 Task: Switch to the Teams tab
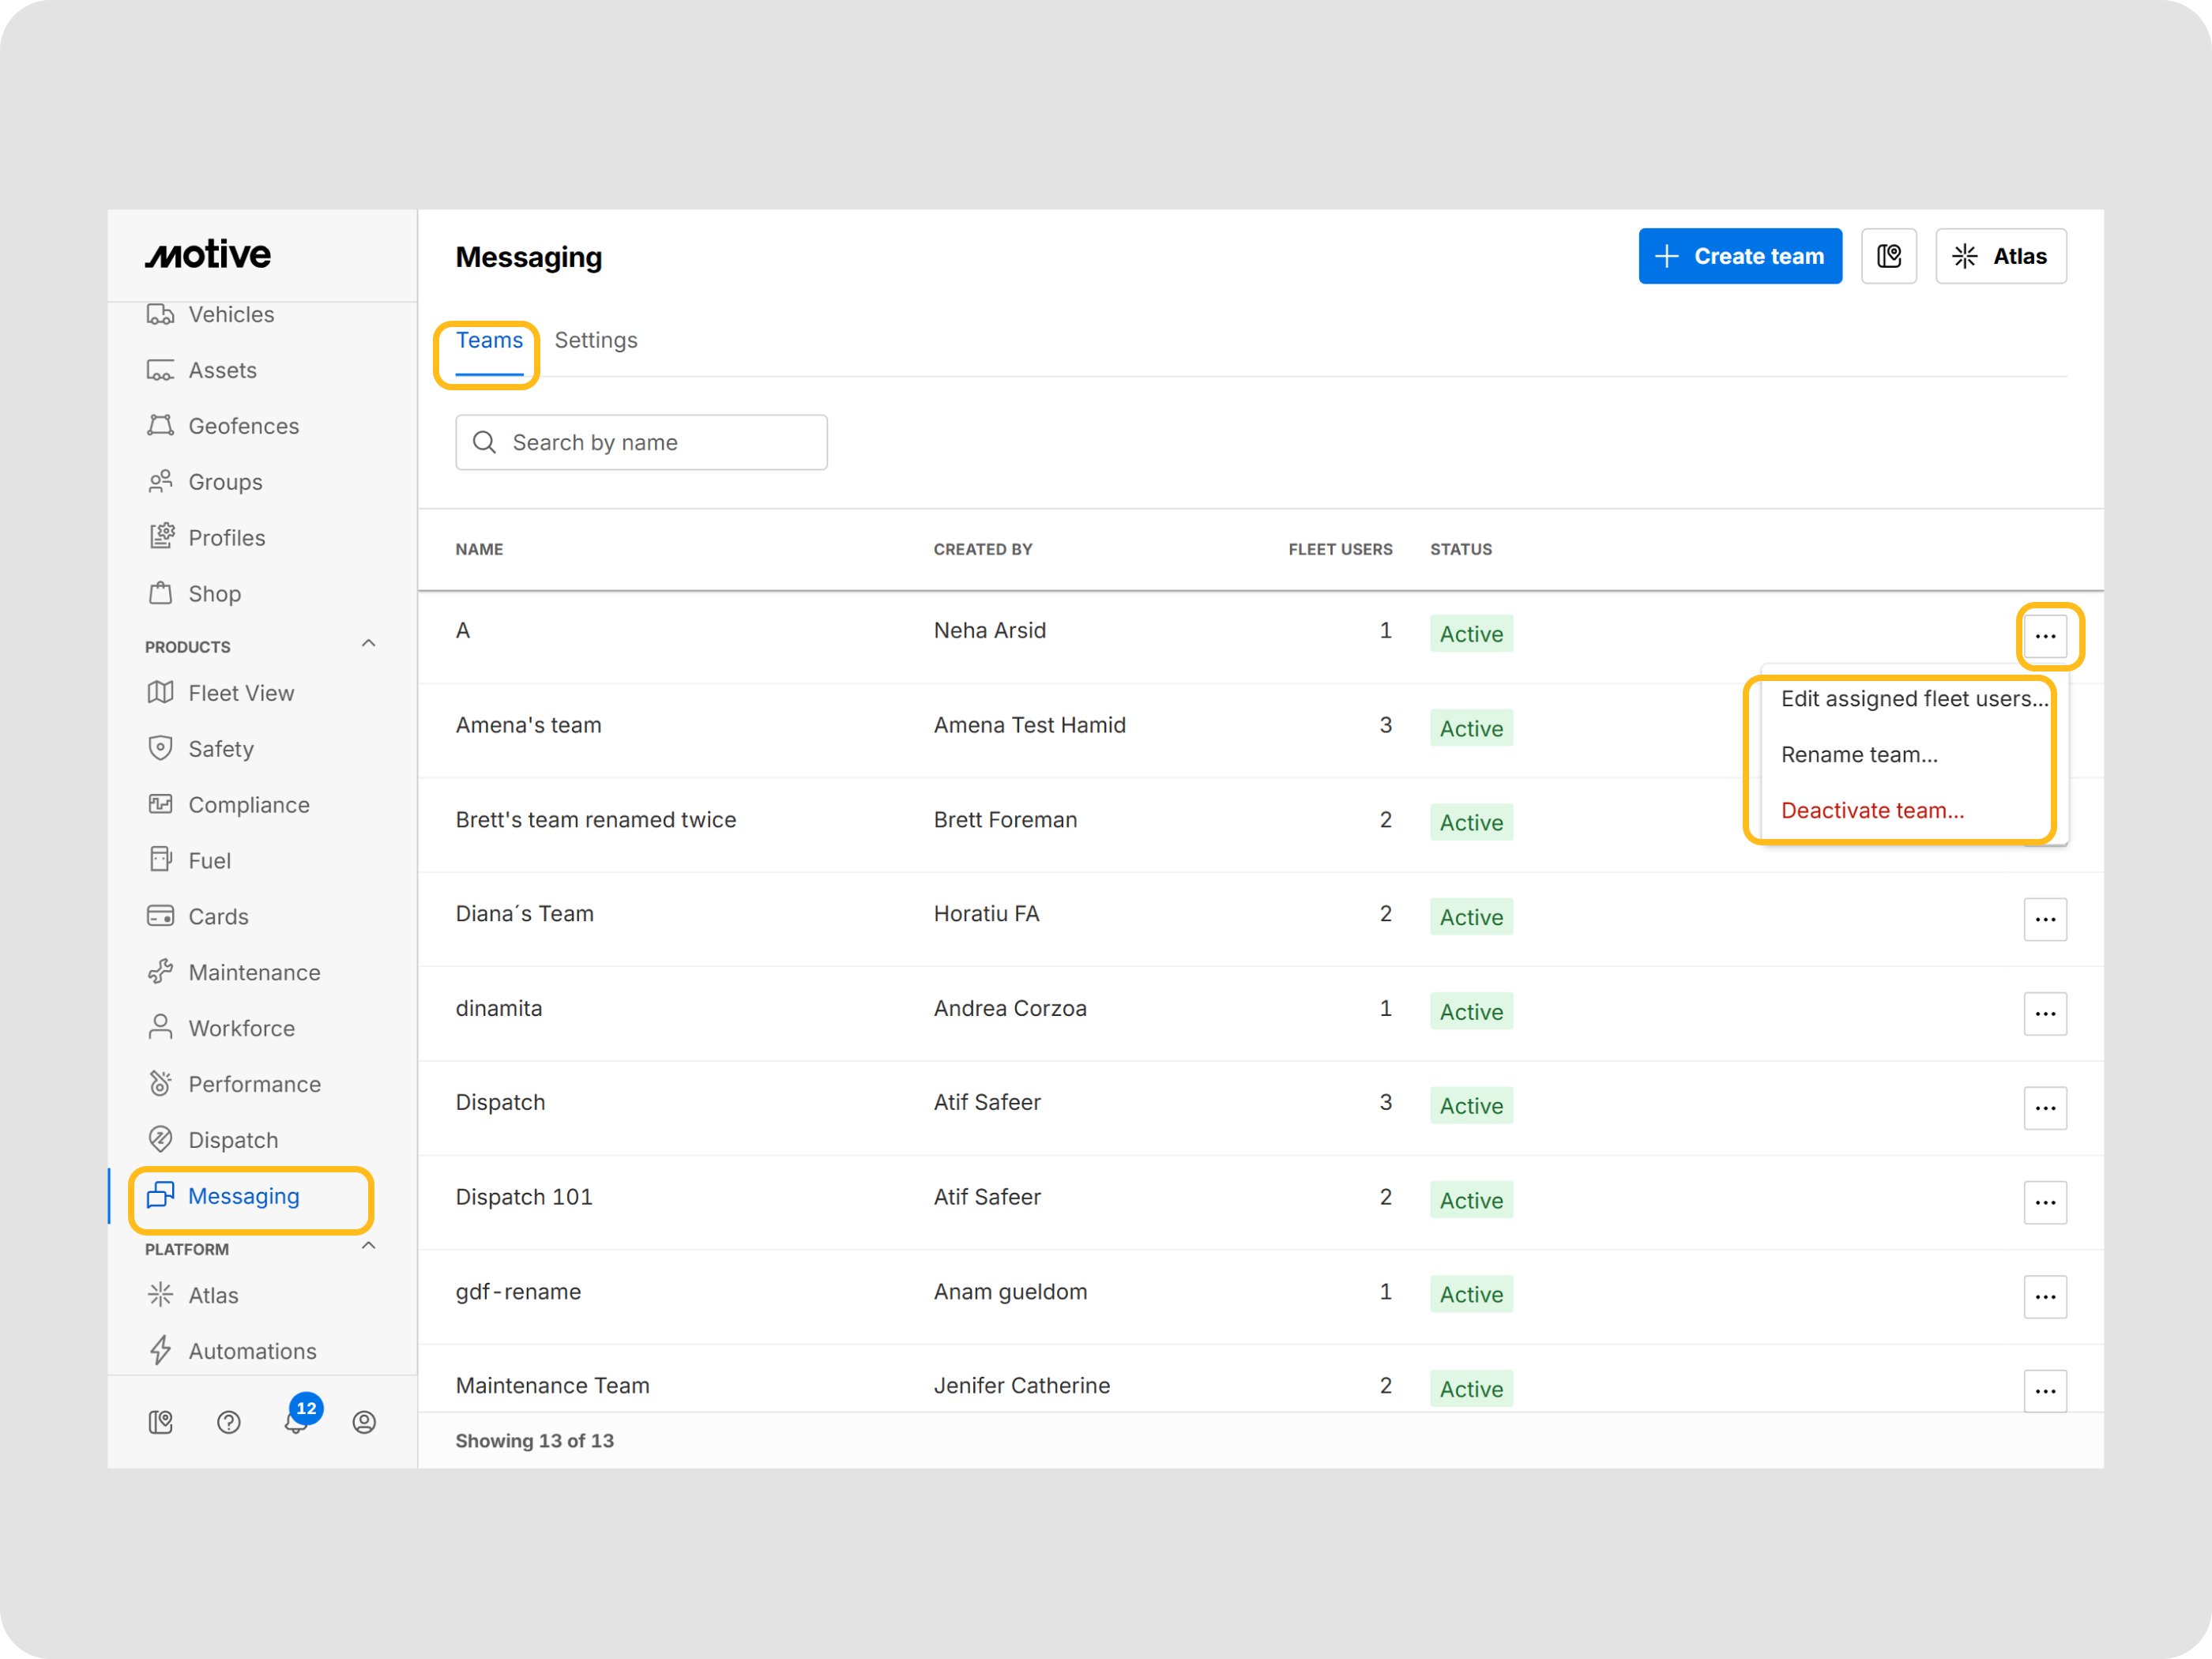(x=489, y=341)
